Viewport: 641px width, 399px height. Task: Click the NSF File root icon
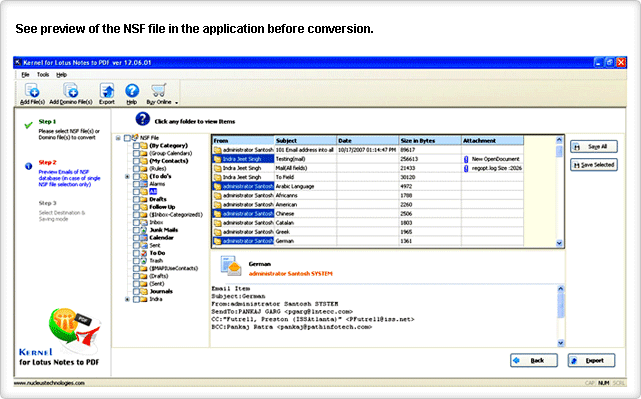click(x=135, y=138)
